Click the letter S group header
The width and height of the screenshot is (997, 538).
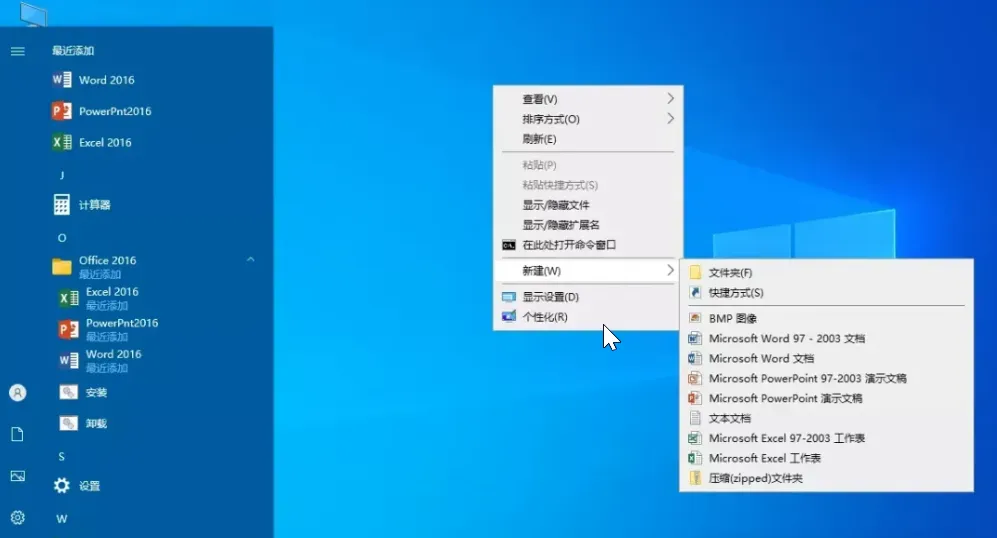pos(62,456)
